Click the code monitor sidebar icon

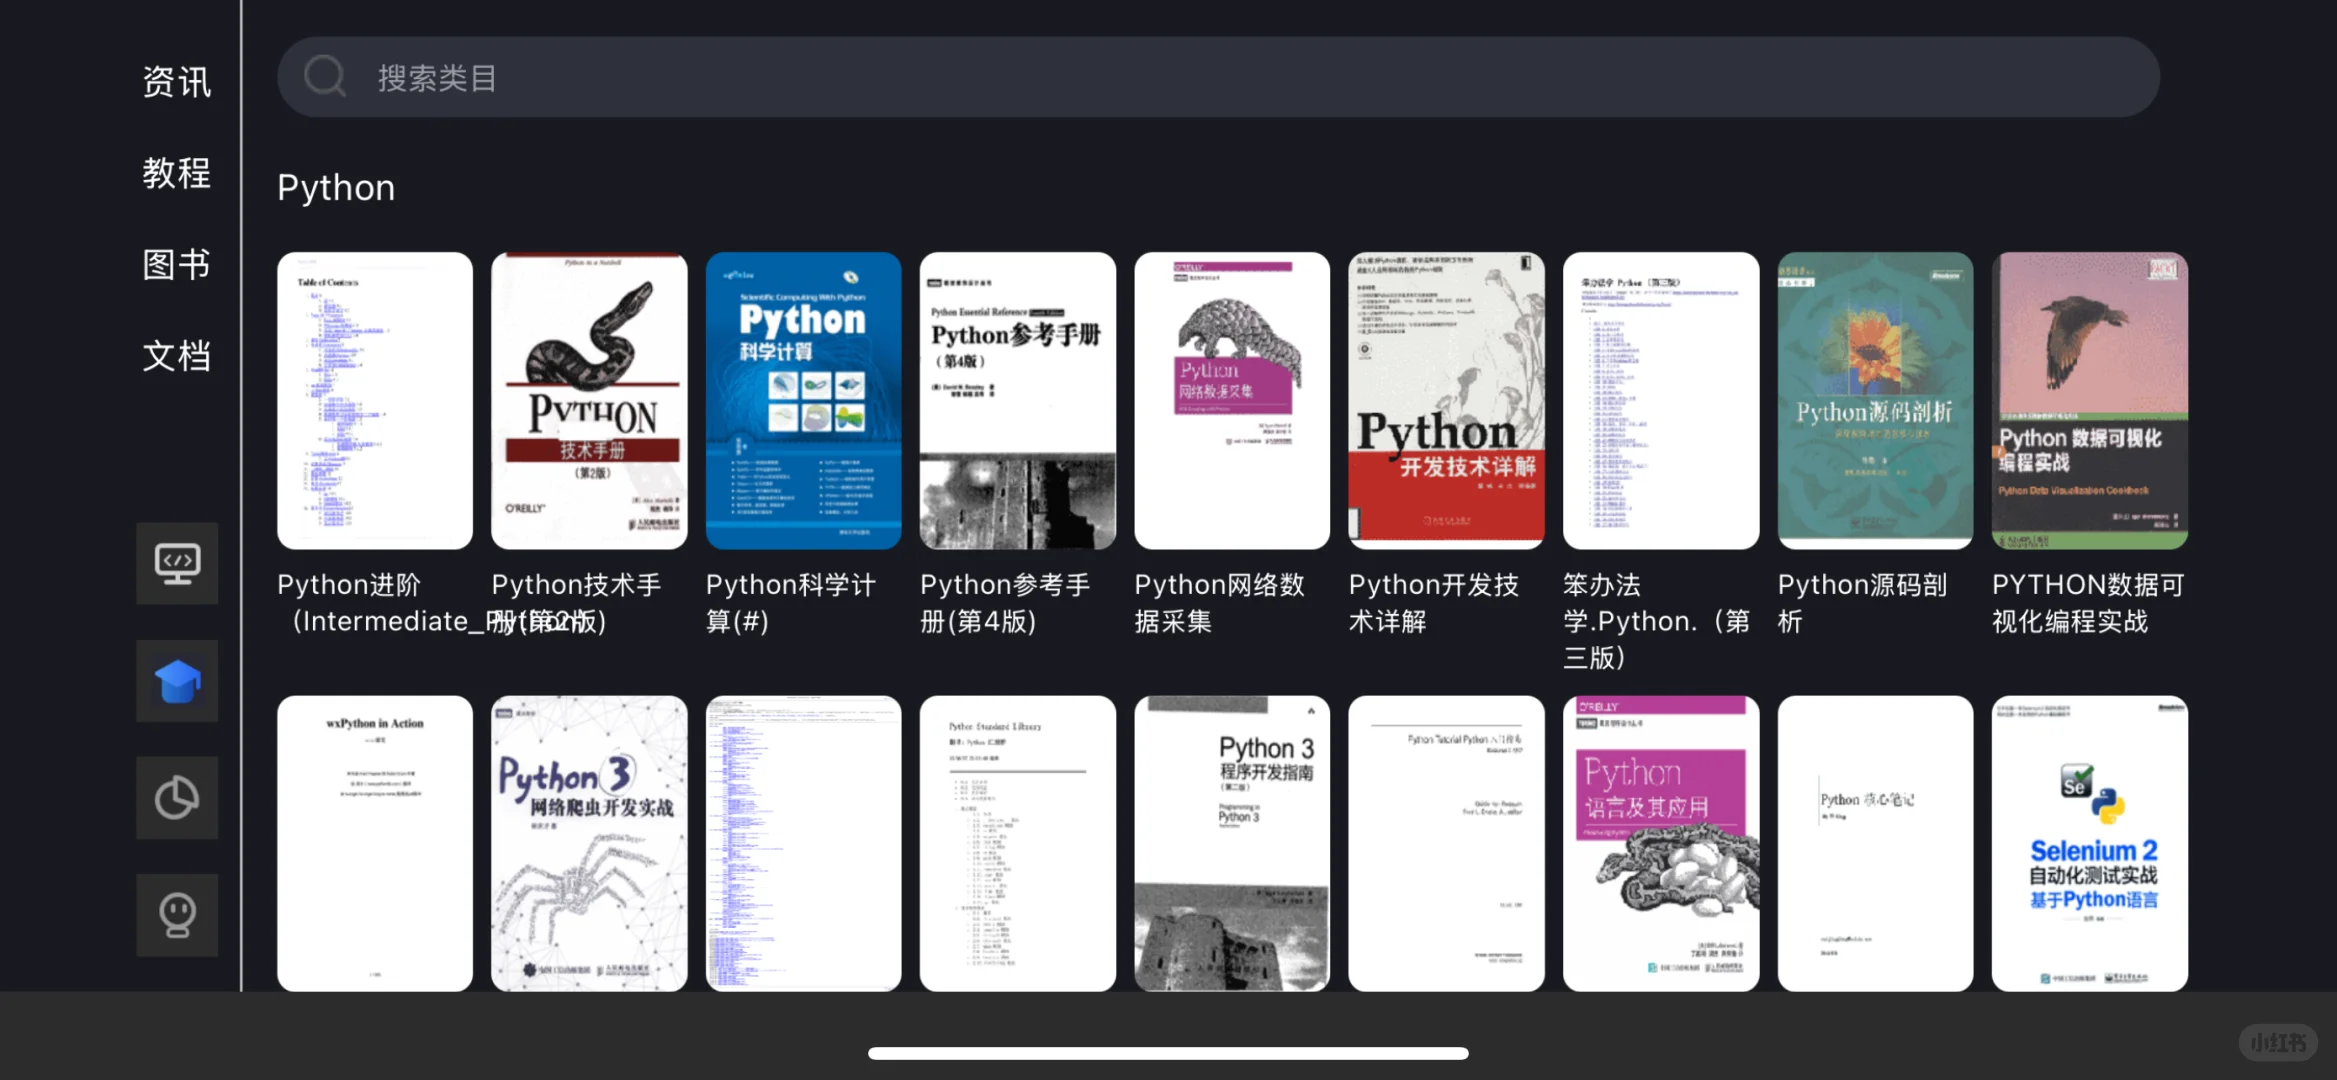click(177, 563)
